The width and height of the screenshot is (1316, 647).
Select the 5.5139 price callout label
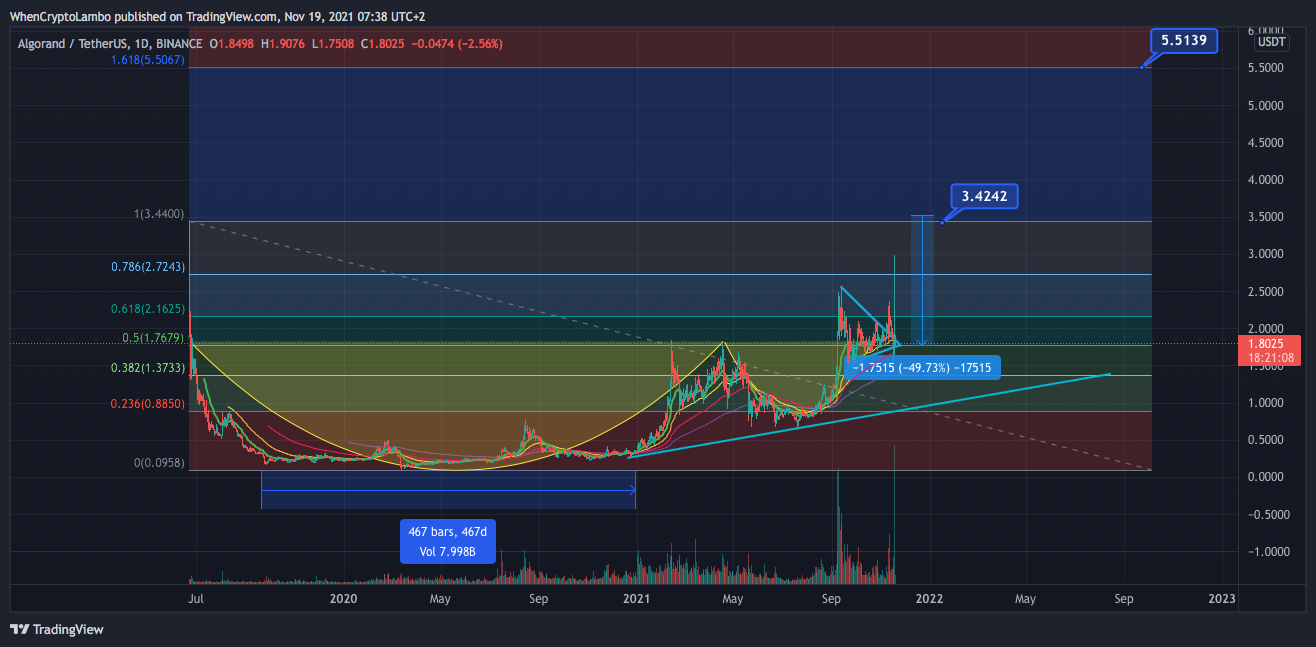[x=1184, y=41]
